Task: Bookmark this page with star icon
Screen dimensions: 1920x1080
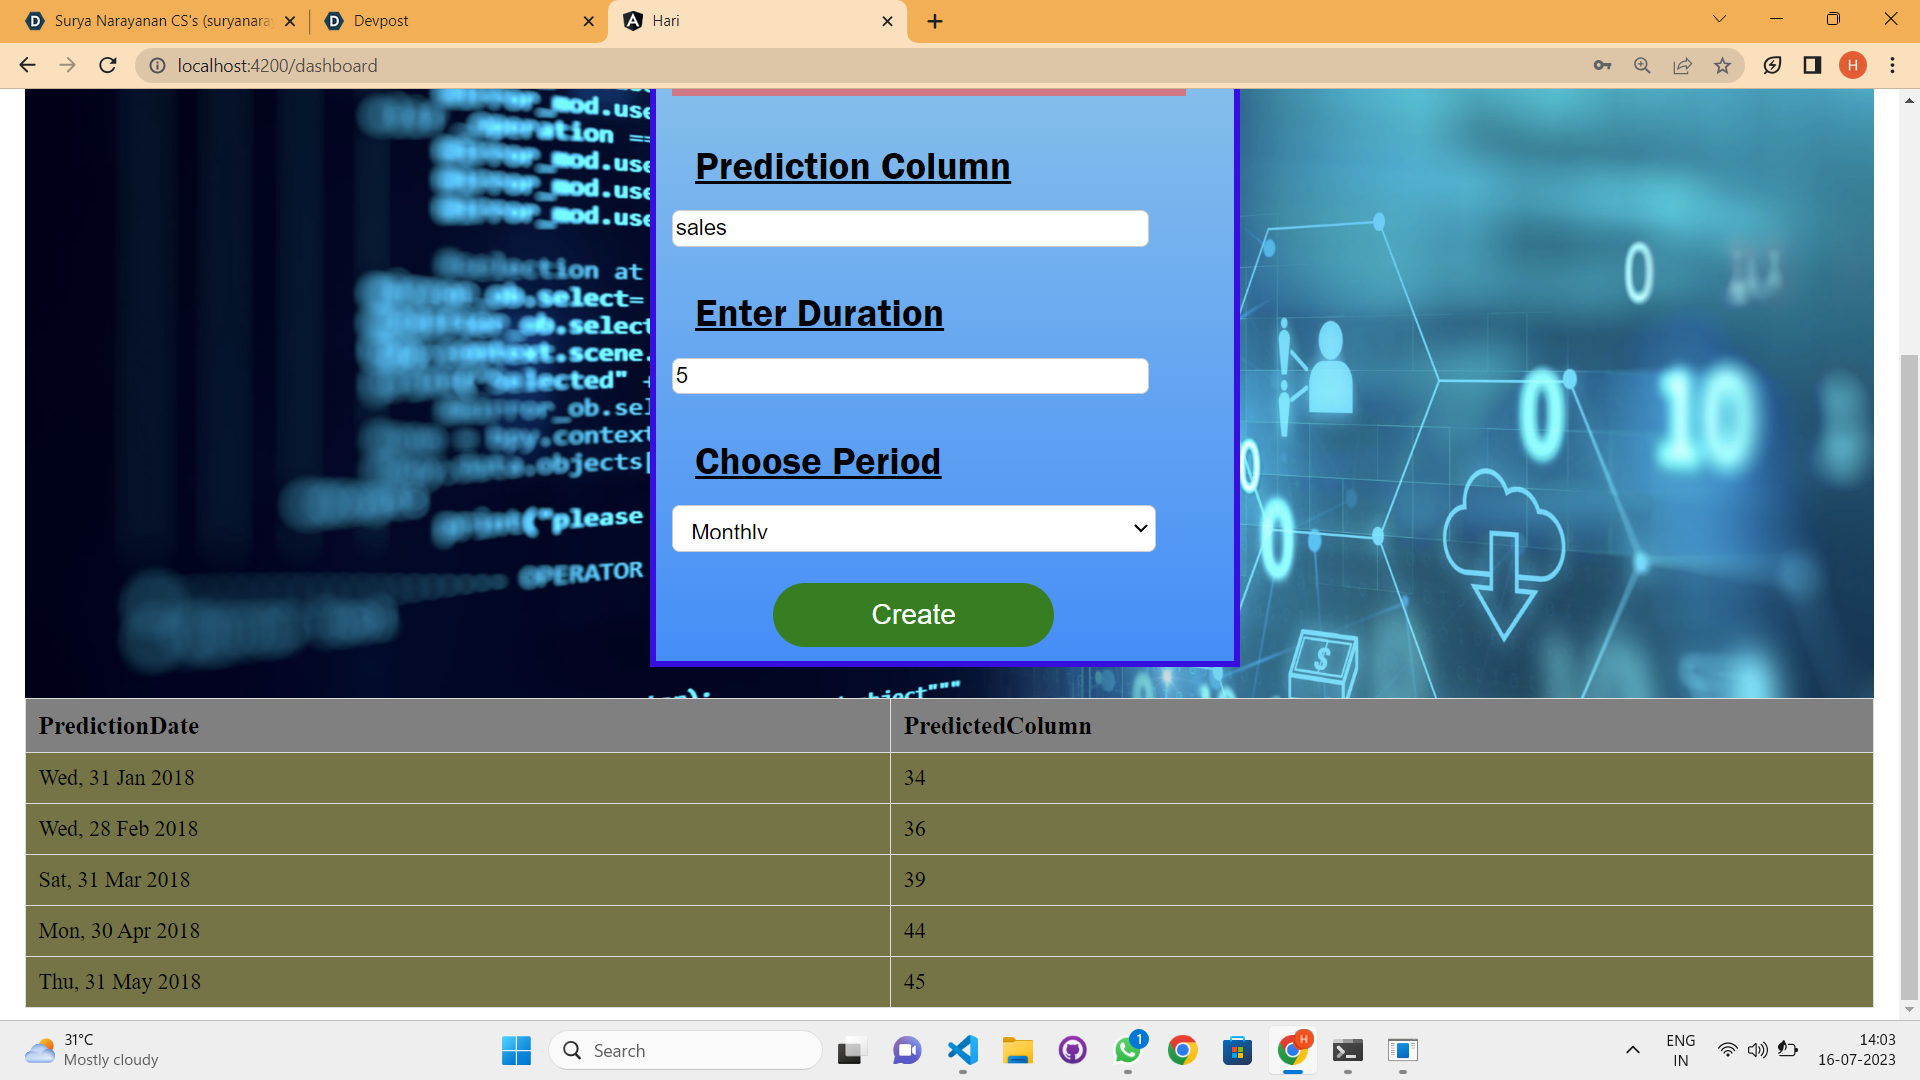Action: coord(1722,65)
